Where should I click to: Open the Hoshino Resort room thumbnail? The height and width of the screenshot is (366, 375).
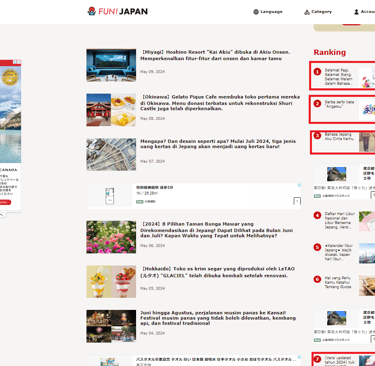pos(111,65)
